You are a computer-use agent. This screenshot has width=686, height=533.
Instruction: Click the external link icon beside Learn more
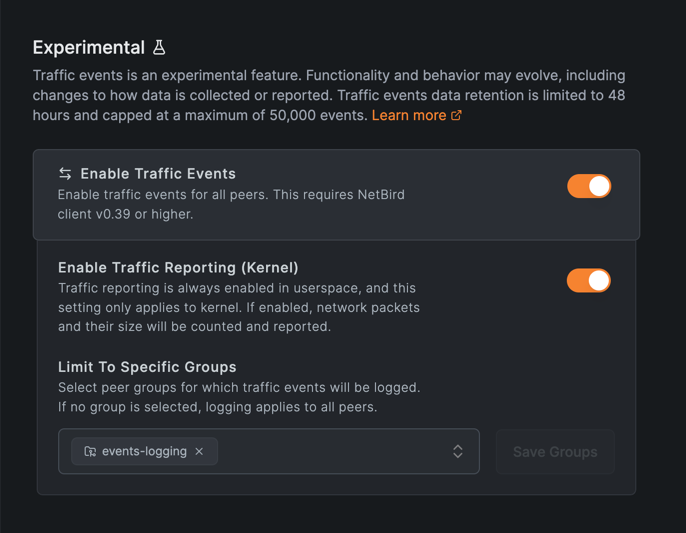coord(456,115)
